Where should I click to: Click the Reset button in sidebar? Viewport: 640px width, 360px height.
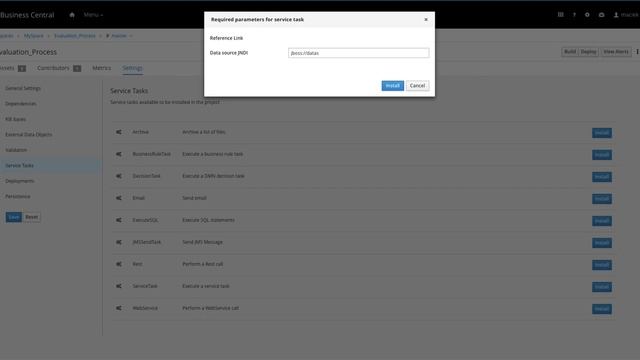click(x=31, y=217)
